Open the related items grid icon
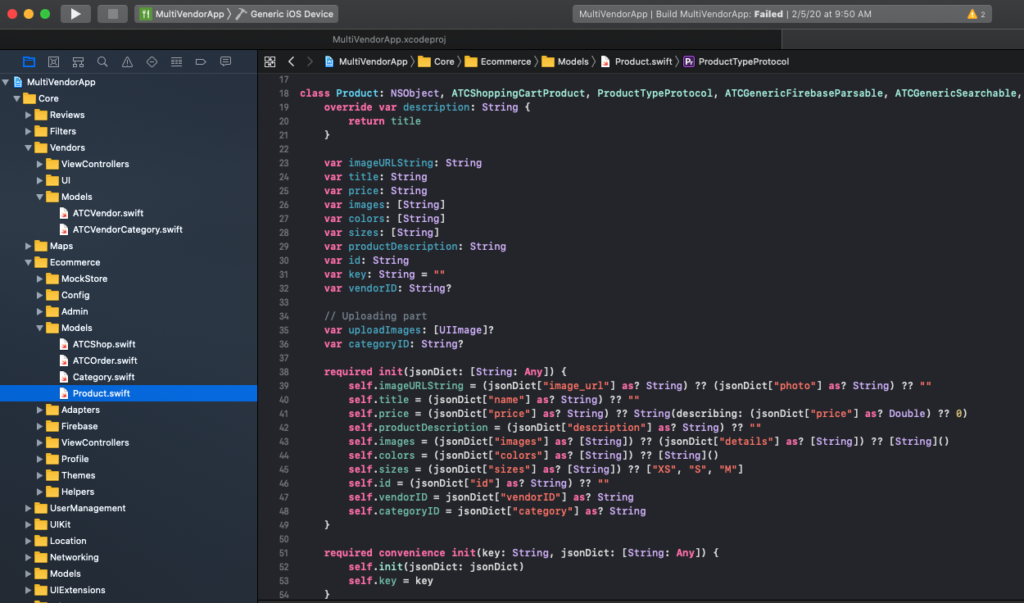 [270, 61]
